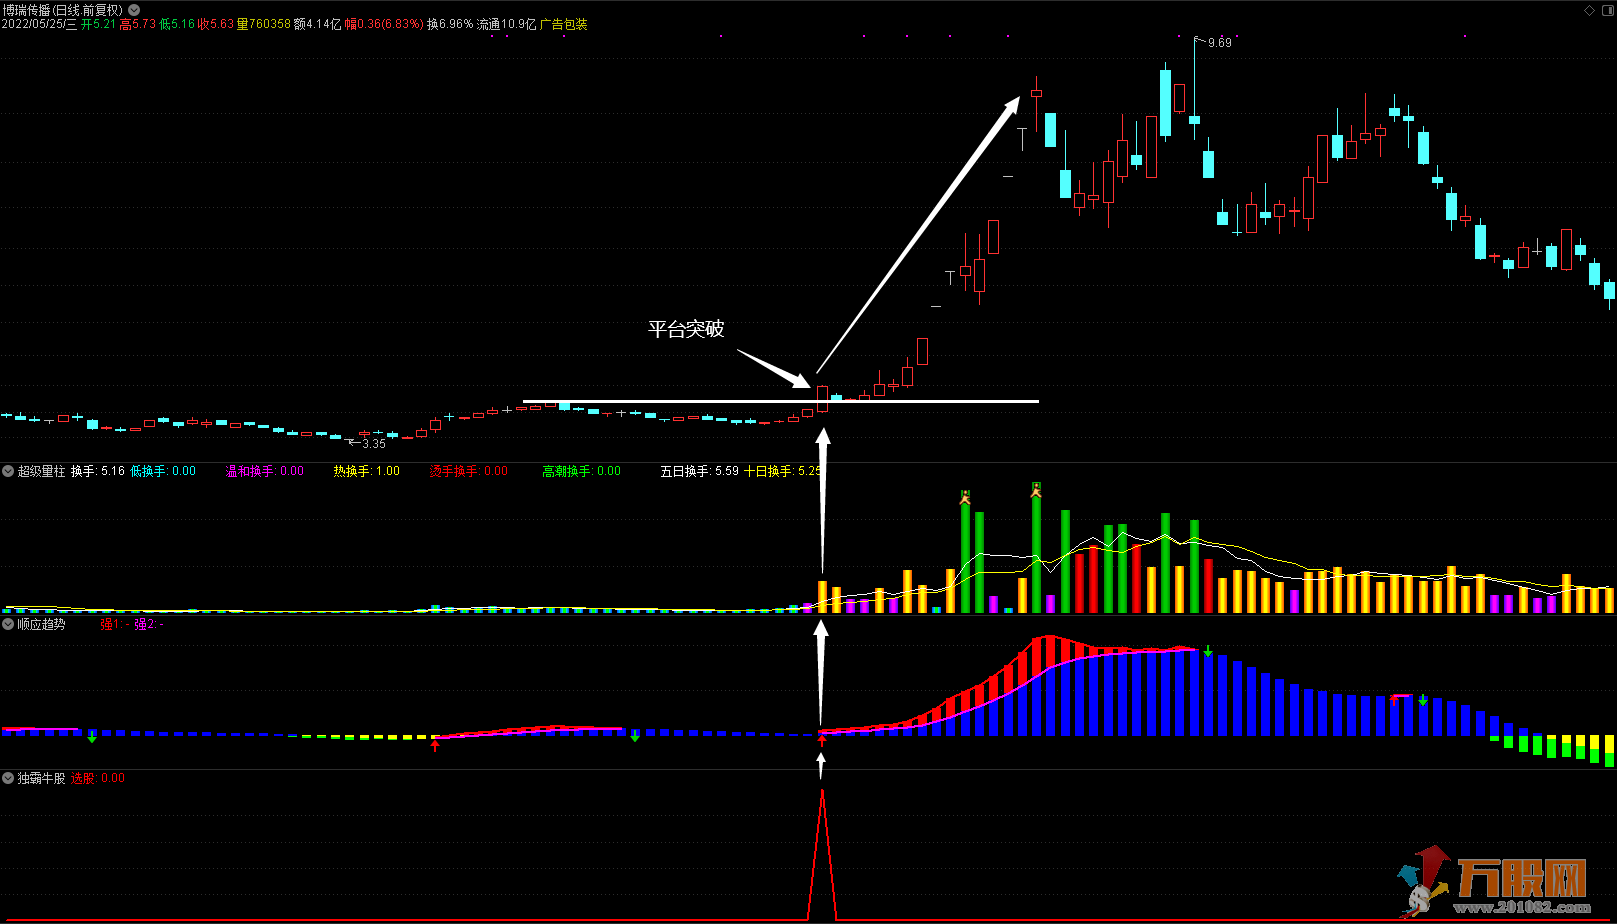Image resolution: width=1617 pixels, height=924 pixels.
Task: Click the 9.69 high price marker
Action: click(x=1219, y=43)
